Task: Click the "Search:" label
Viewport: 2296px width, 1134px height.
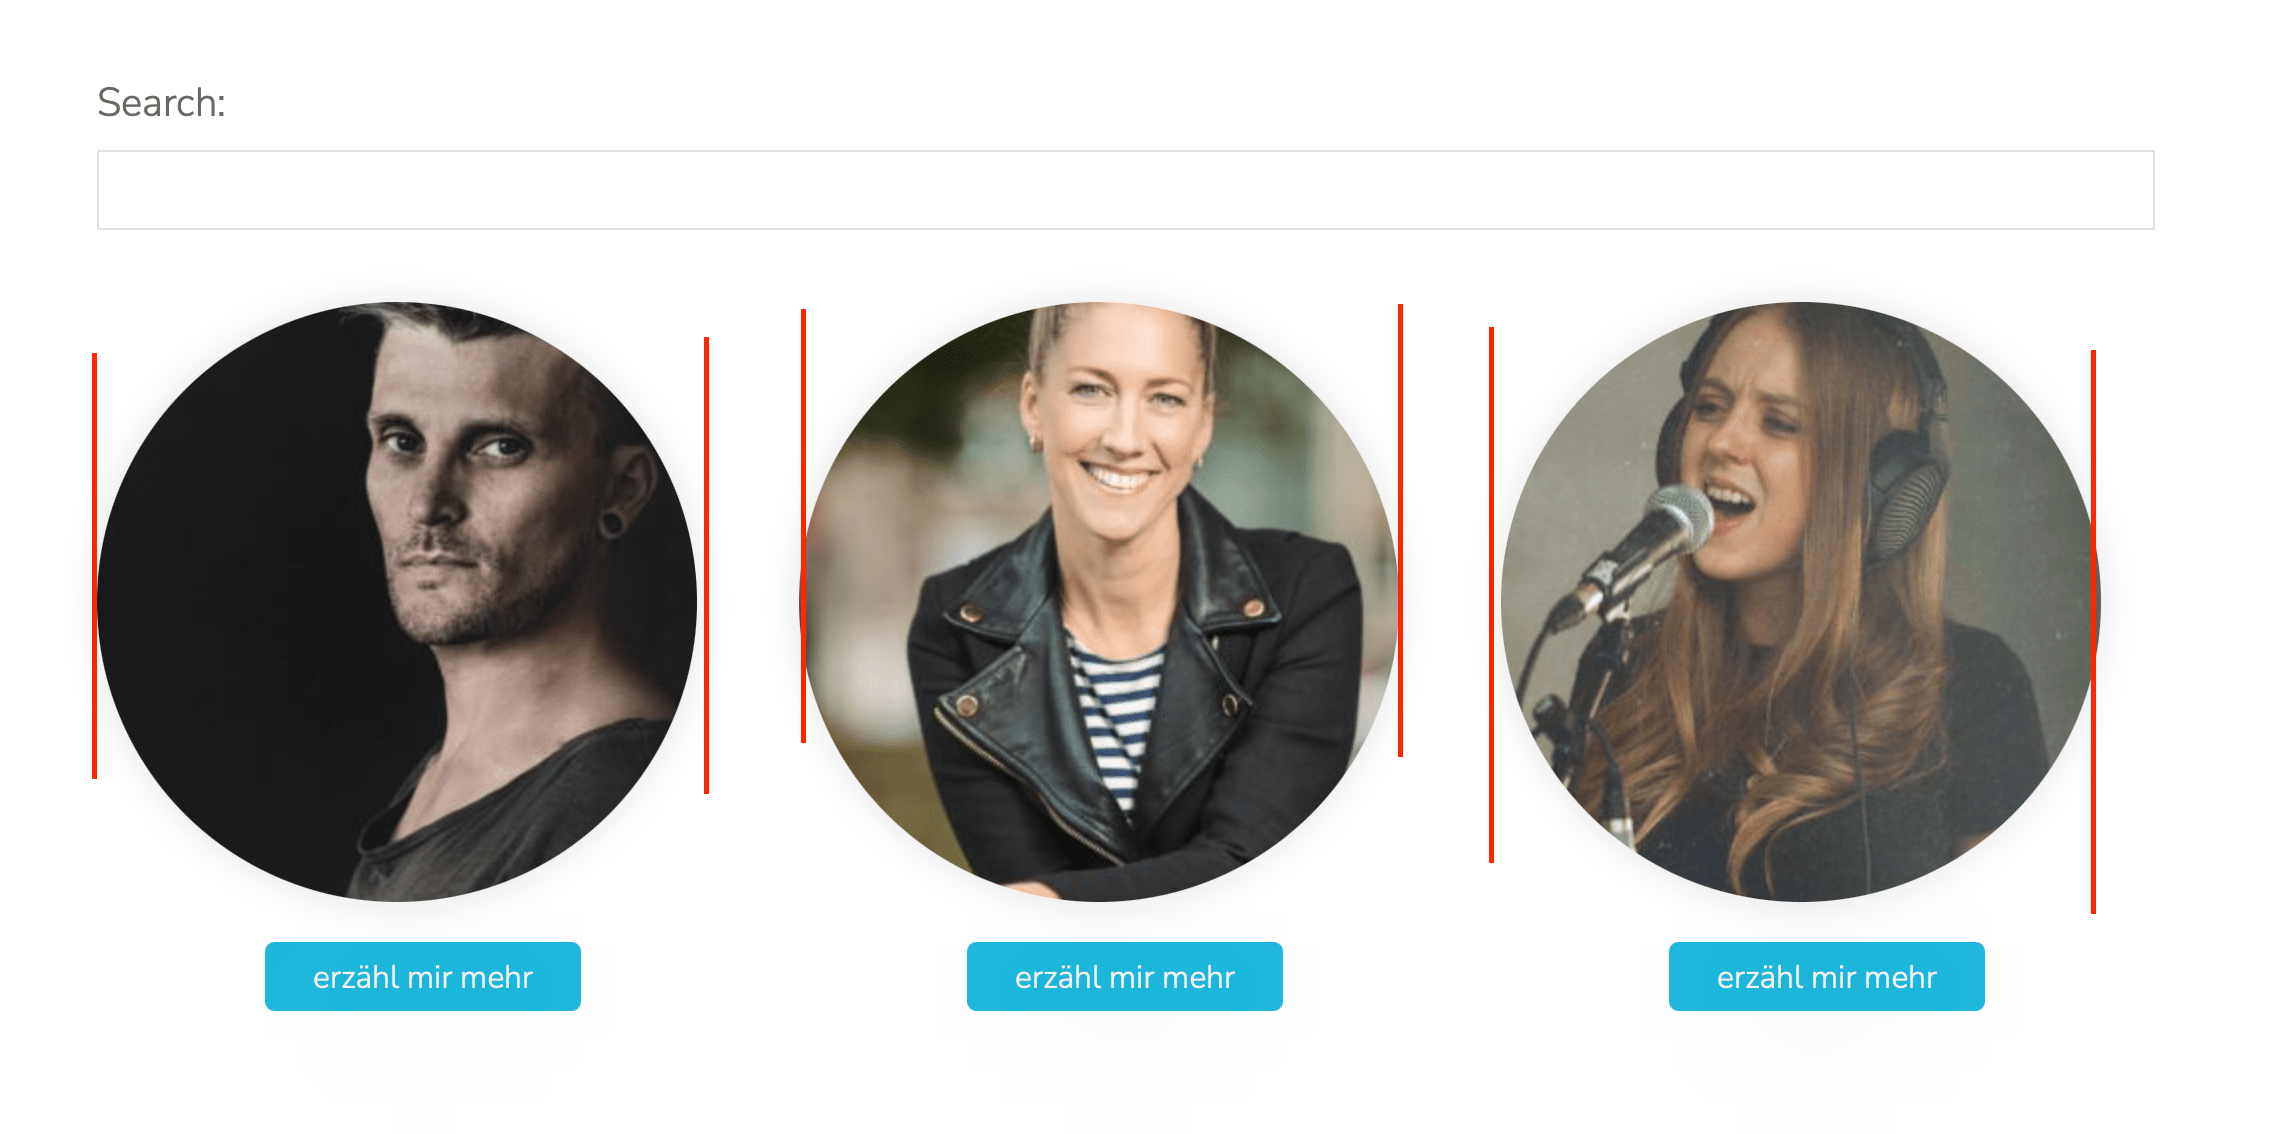Action: pyautogui.click(x=161, y=102)
